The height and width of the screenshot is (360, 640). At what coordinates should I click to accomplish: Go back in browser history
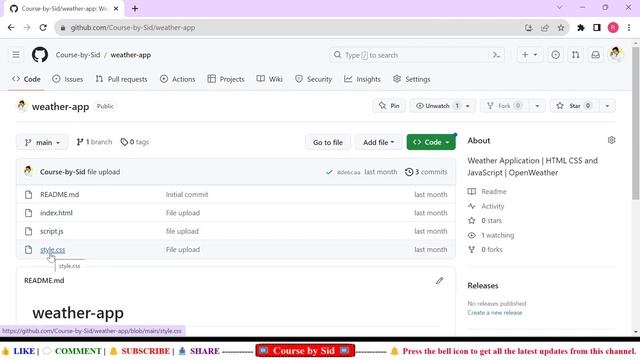(11, 28)
